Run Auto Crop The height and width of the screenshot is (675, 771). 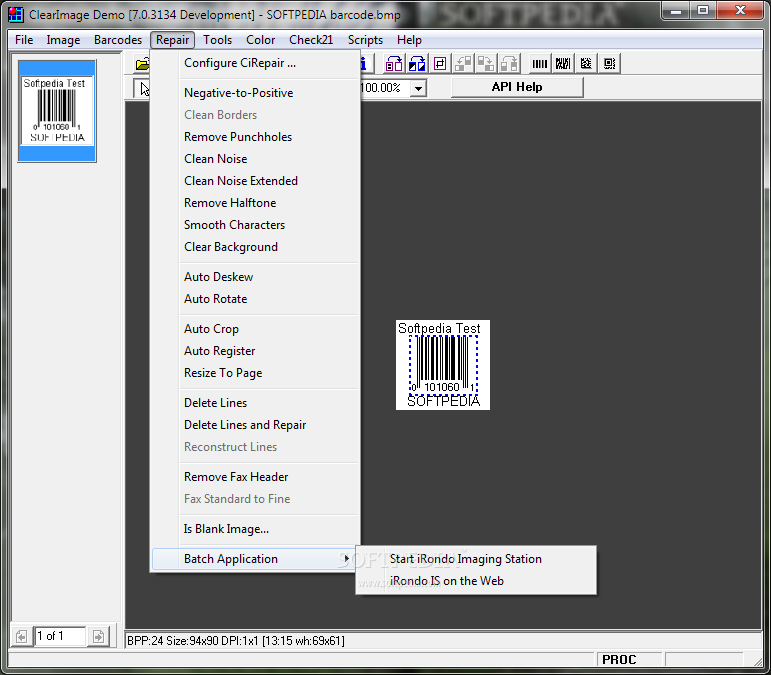(x=254, y=329)
